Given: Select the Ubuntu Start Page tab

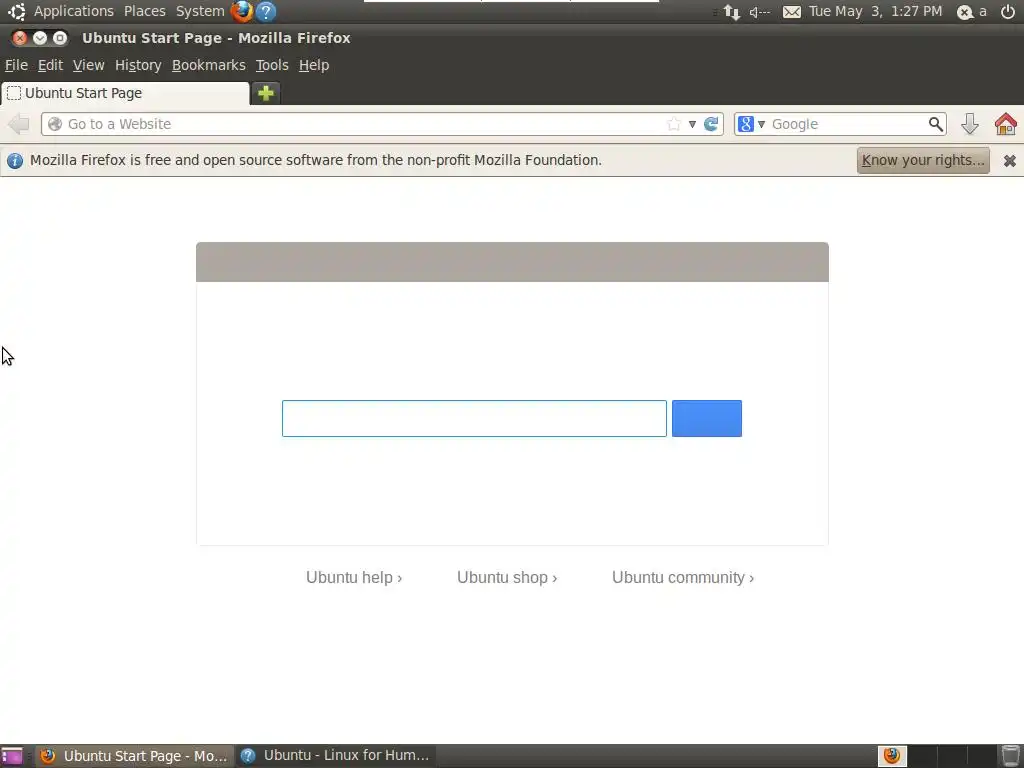Looking at the screenshot, I should (125, 93).
